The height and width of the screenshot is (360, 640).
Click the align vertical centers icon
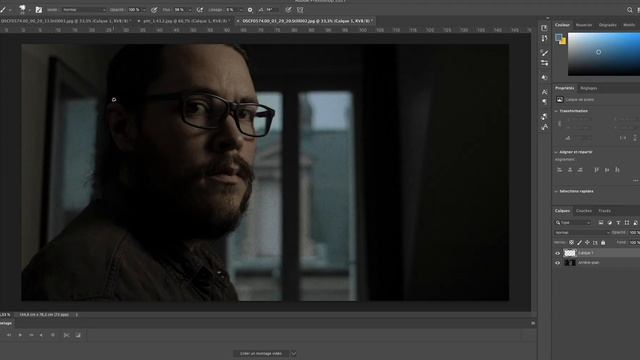[x=607, y=170]
